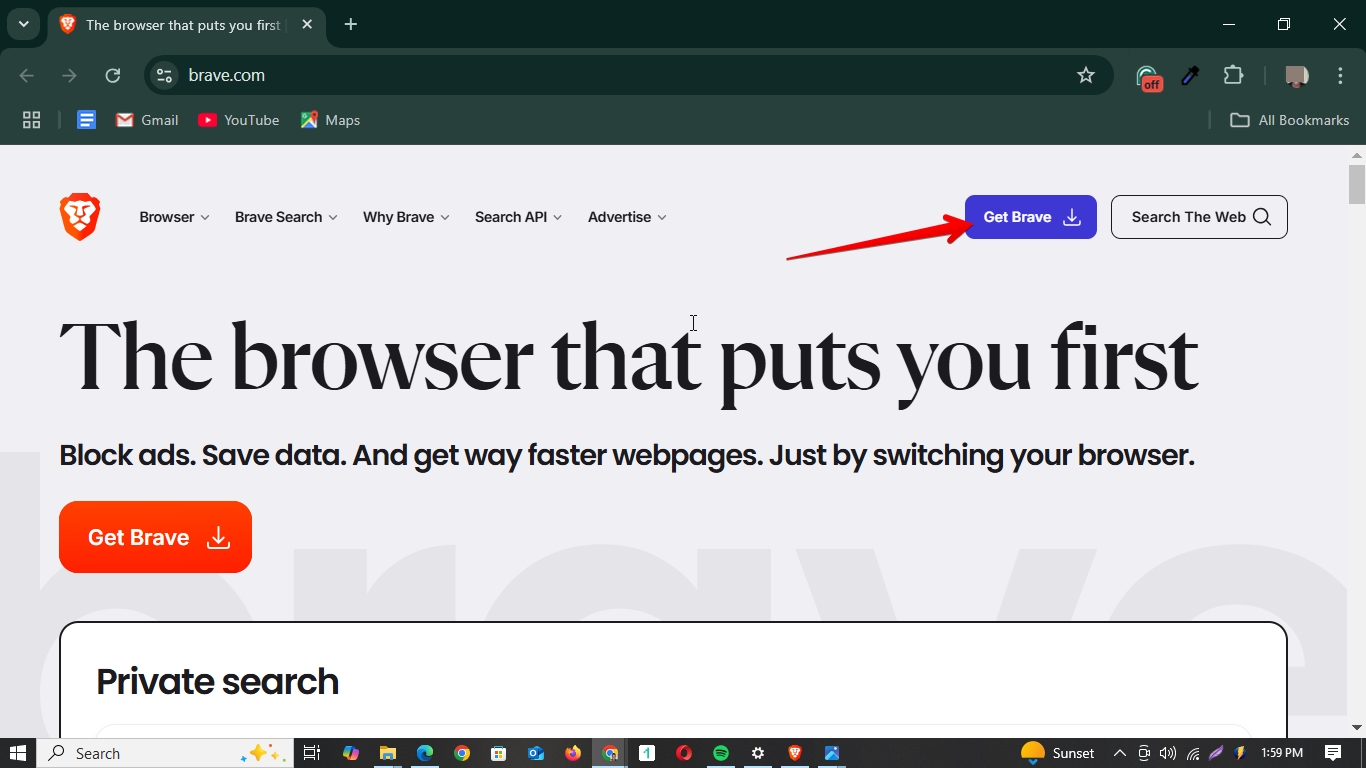Open the Maps bookmark
Image resolution: width=1366 pixels, height=768 pixels.
click(x=330, y=120)
